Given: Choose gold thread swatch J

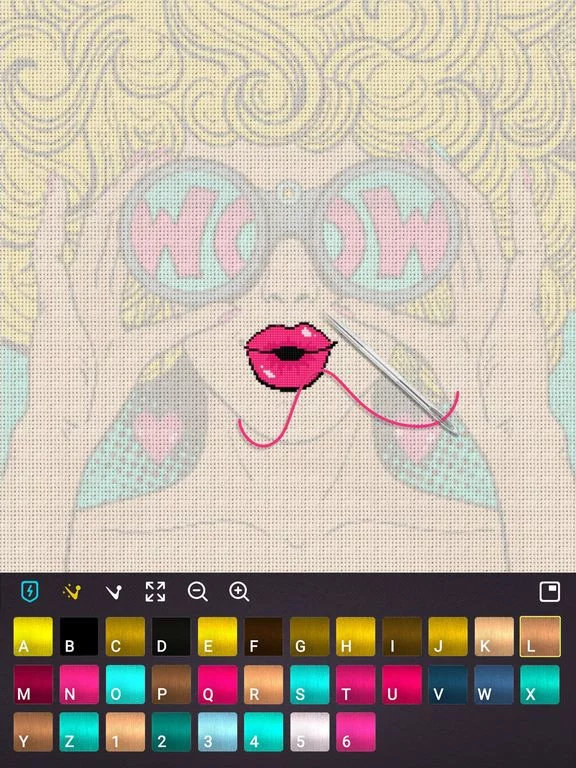Looking at the screenshot, I should click(448, 636).
